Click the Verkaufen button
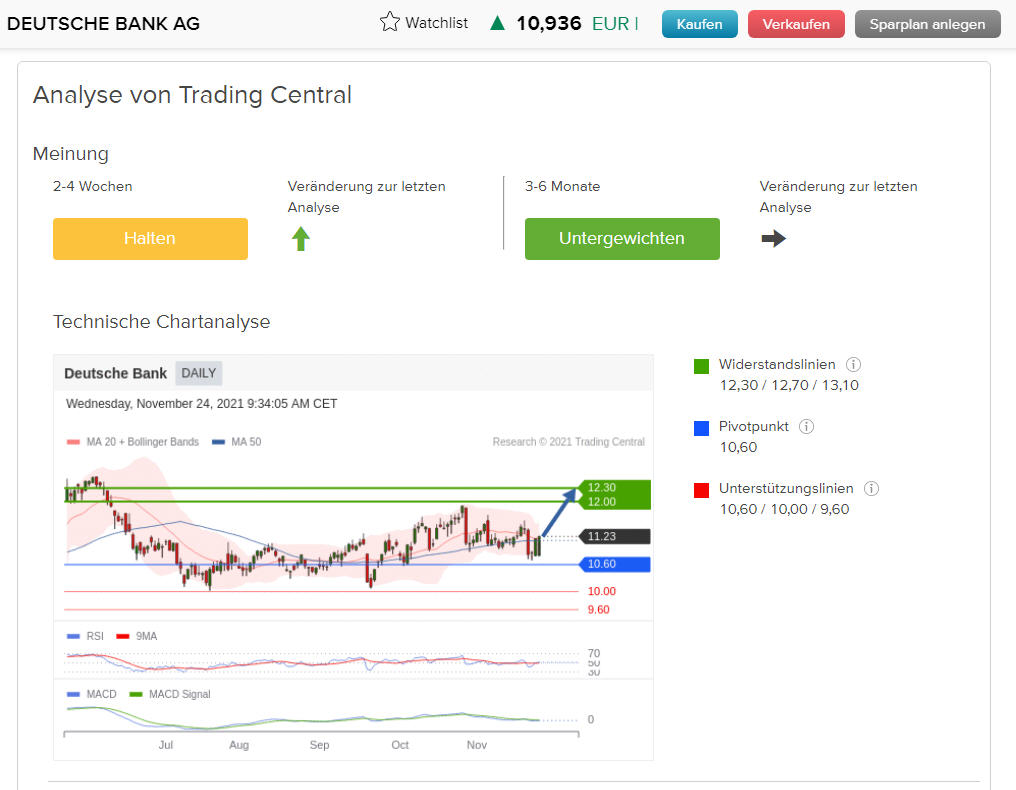The width and height of the screenshot is (1016, 790). click(796, 24)
